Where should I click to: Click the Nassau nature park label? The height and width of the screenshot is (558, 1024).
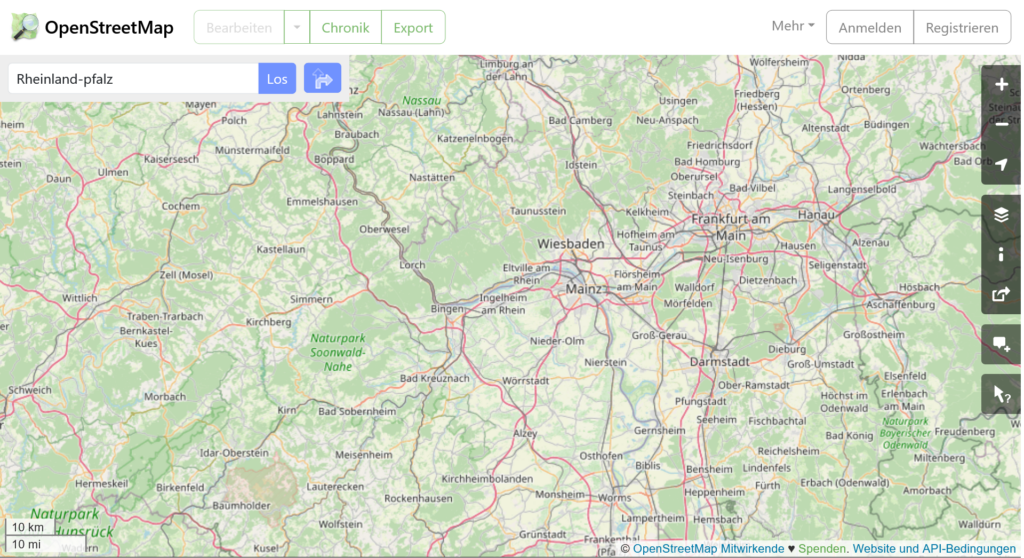(x=421, y=101)
